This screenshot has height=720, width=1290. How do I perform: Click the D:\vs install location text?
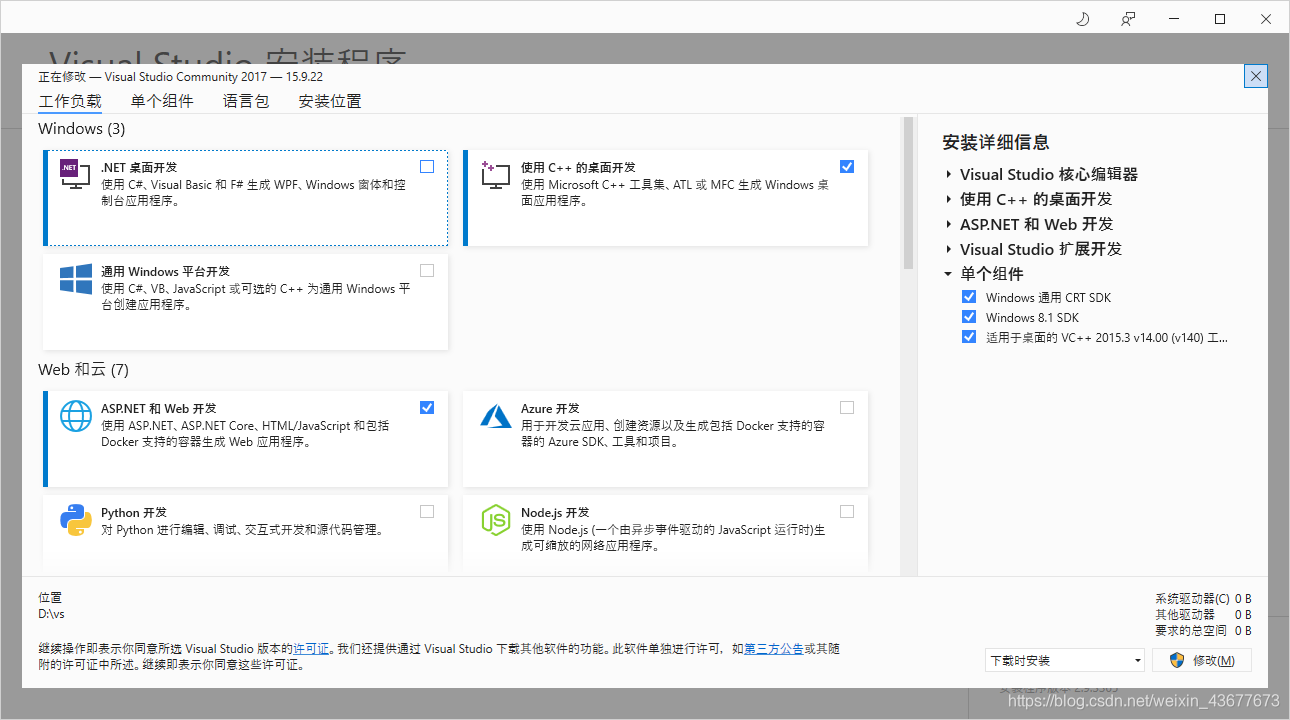[51, 614]
